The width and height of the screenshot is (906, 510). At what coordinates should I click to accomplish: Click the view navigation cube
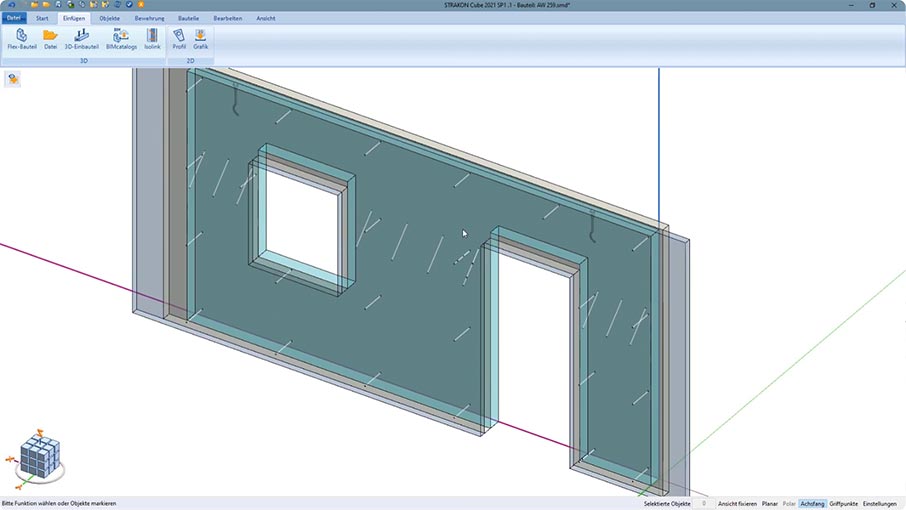click(40, 458)
